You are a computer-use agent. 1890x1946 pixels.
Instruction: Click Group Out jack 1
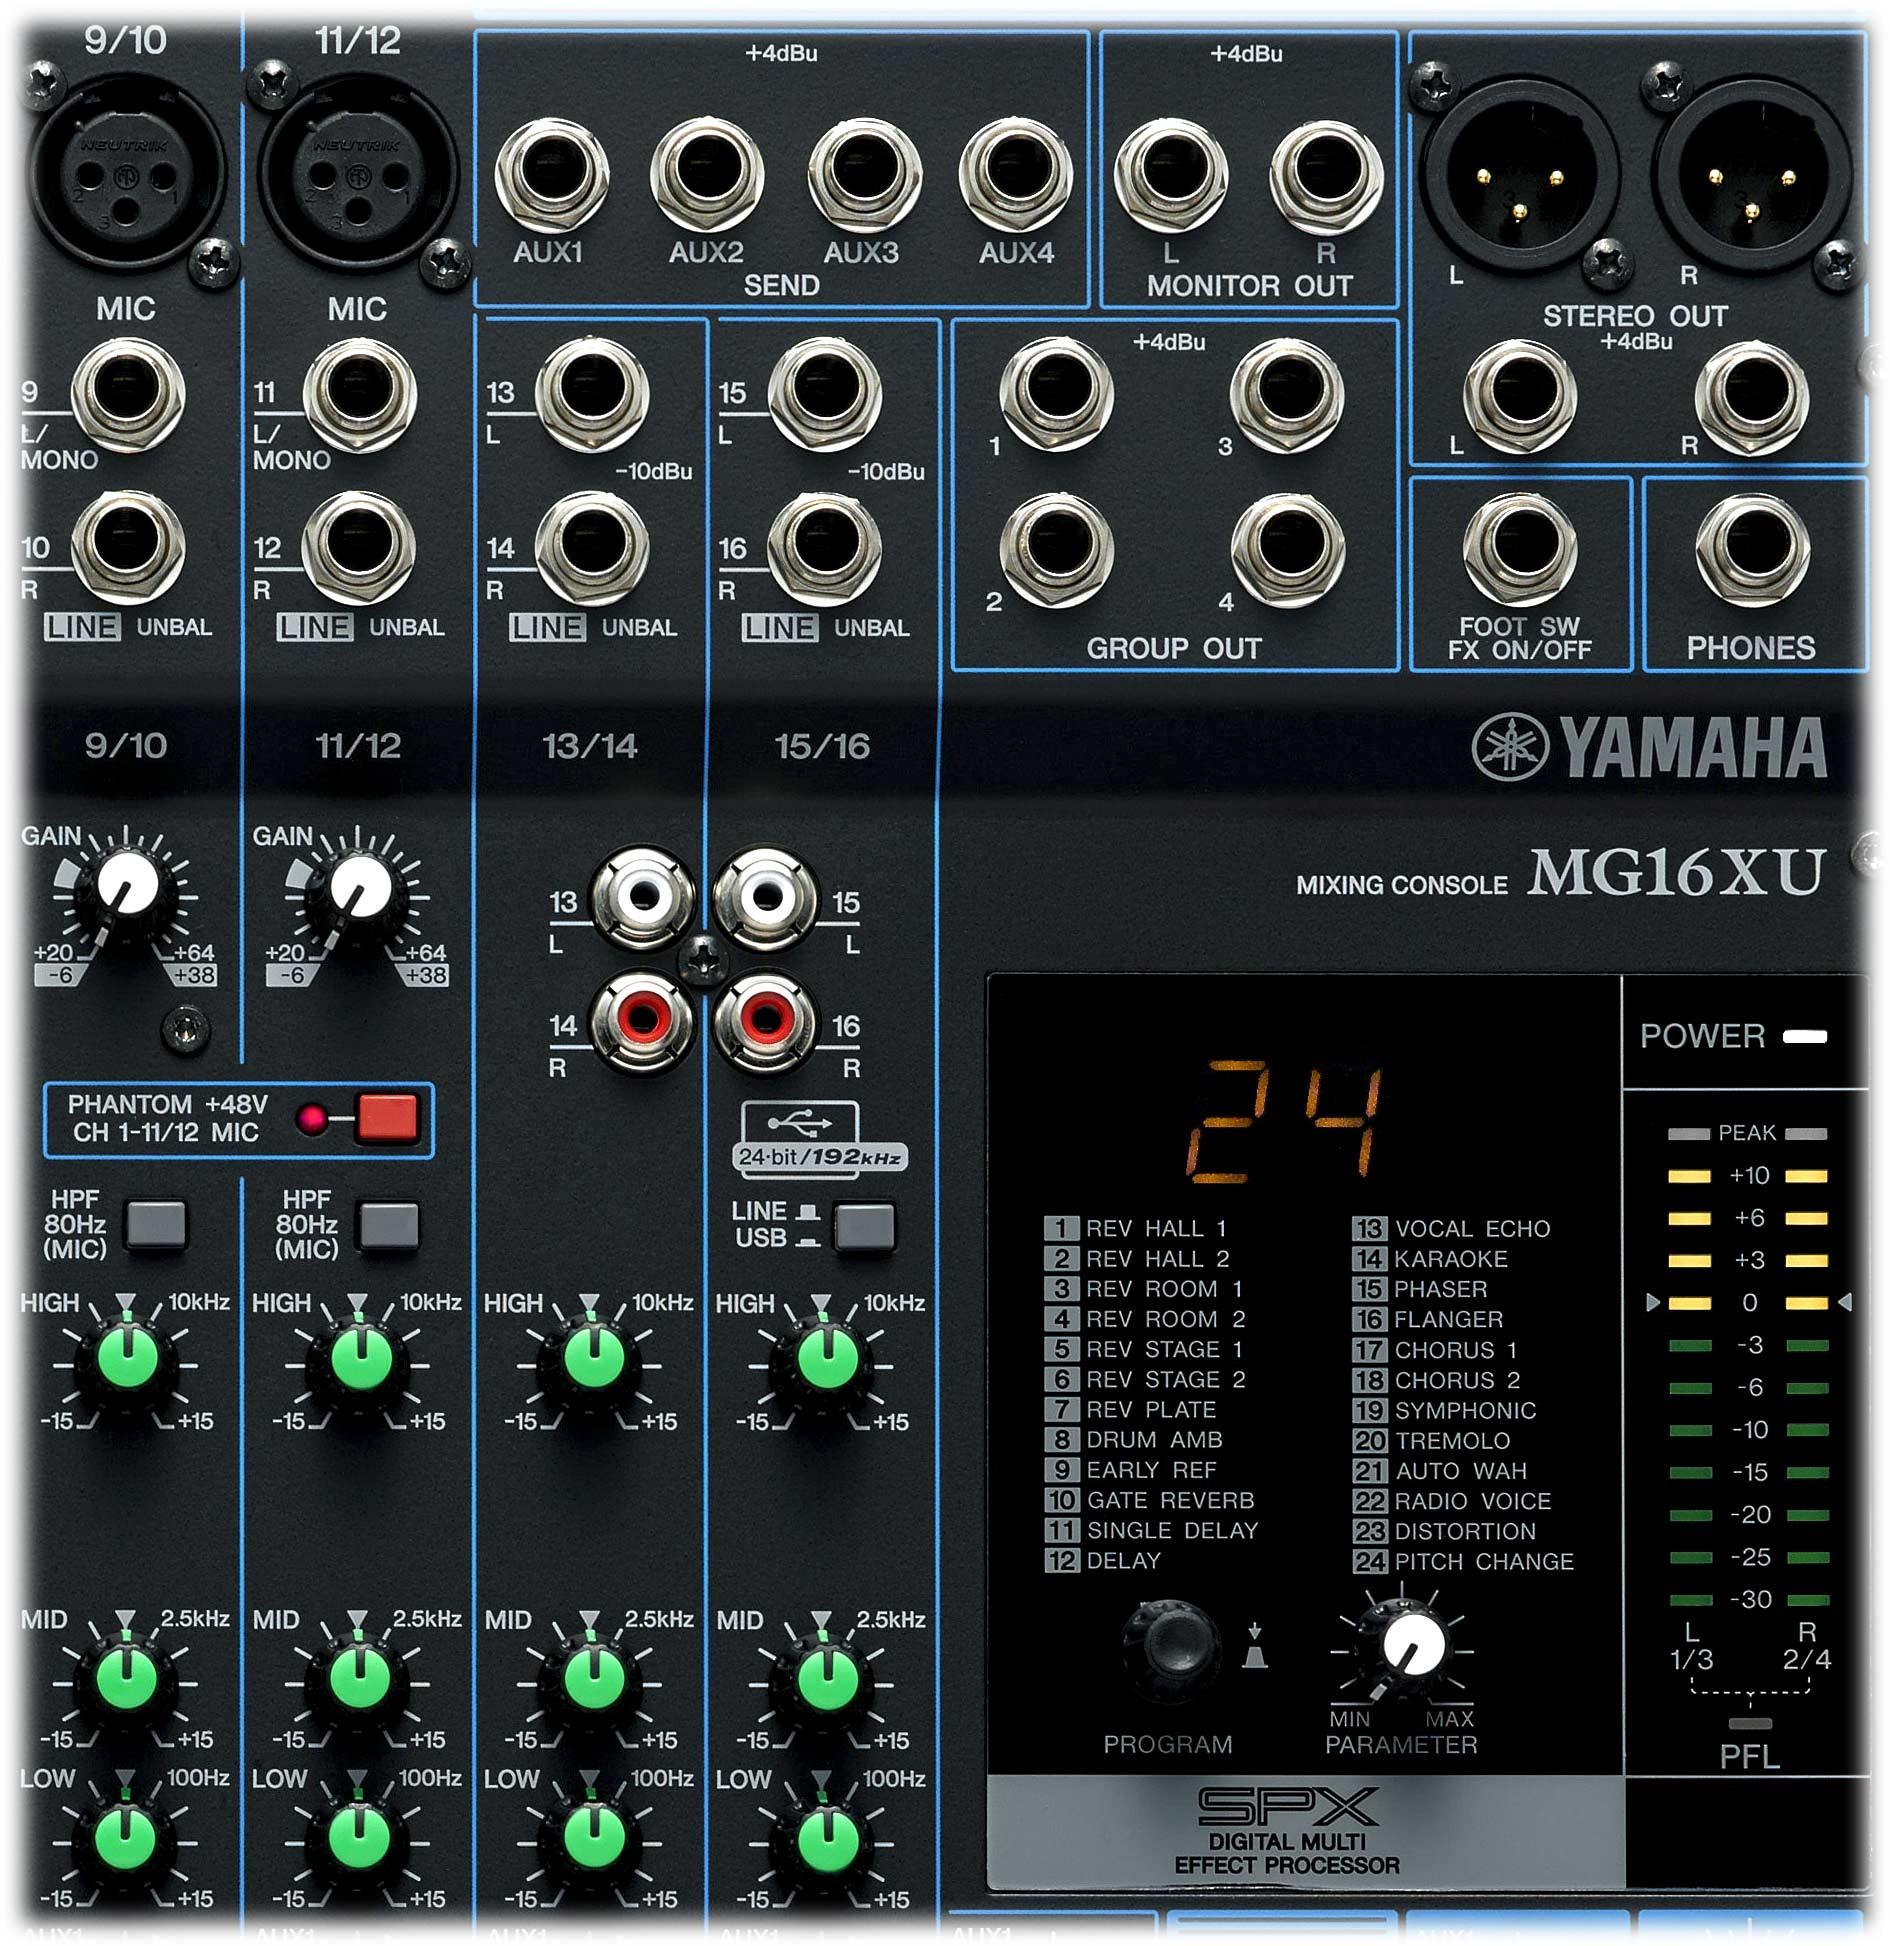pyautogui.click(x=1057, y=394)
